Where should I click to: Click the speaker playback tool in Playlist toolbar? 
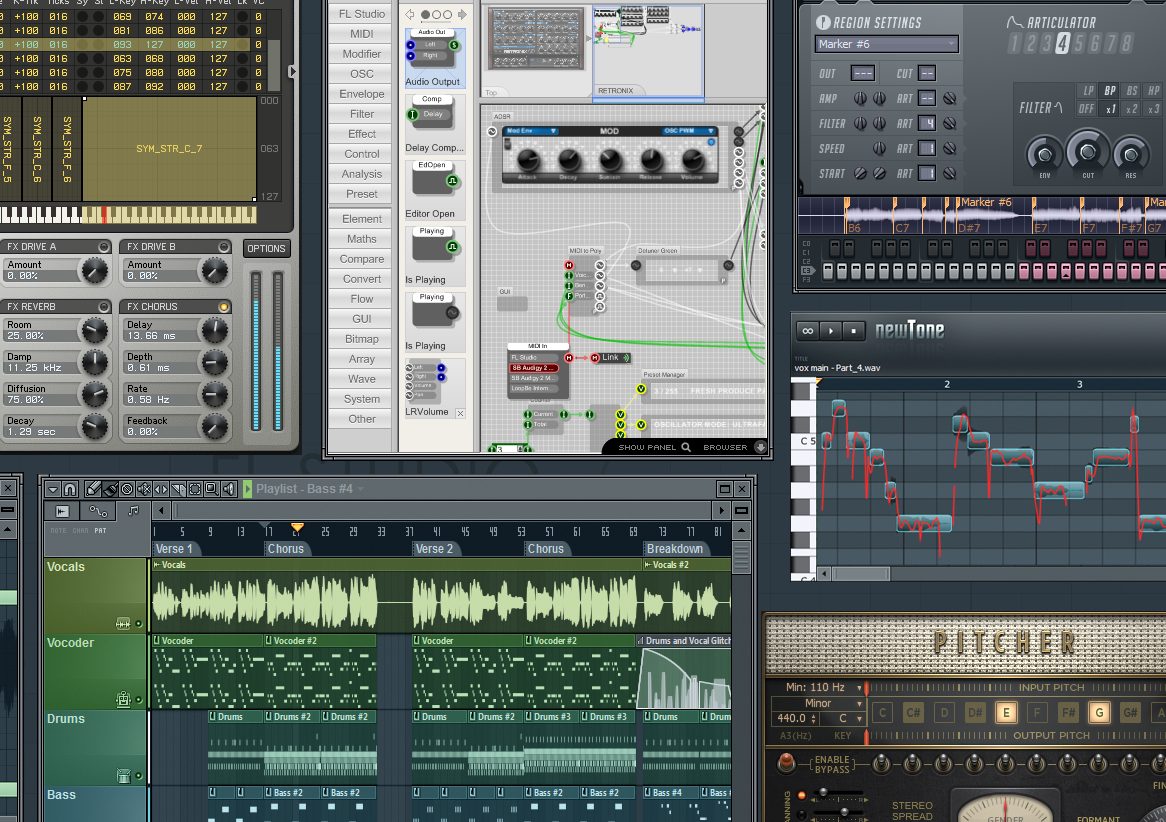[x=229, y=489]
